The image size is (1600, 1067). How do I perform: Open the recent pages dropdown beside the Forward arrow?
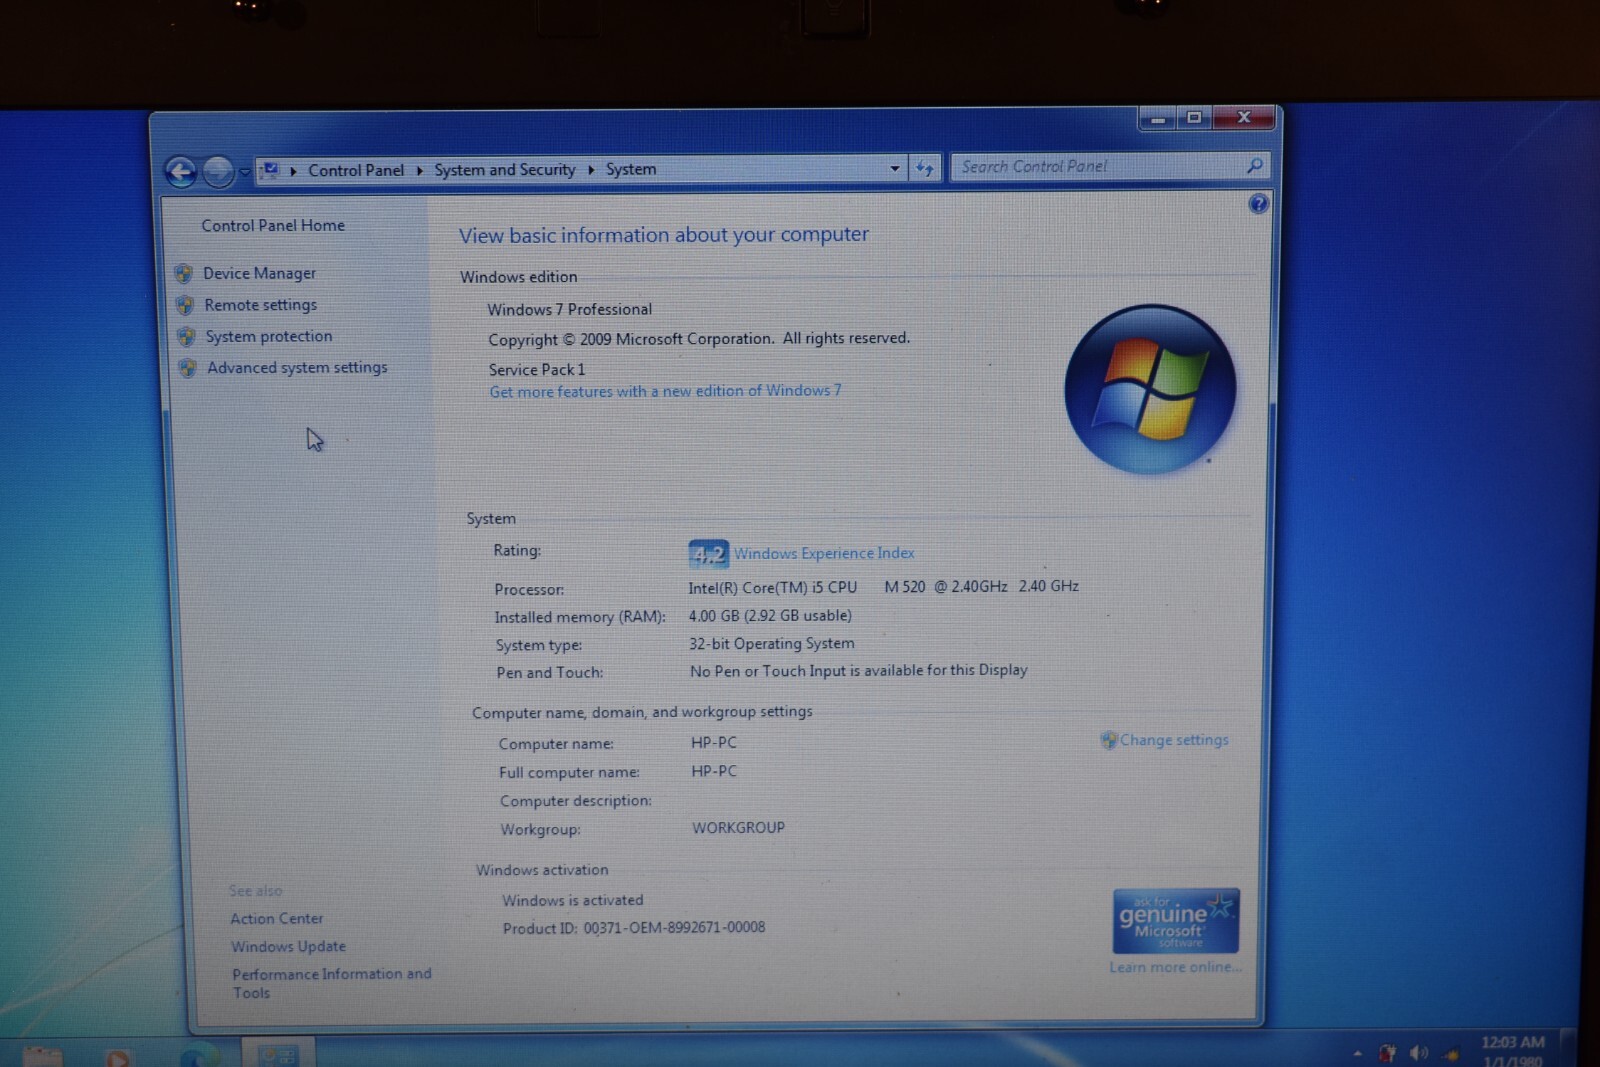(x=244, y=172)
